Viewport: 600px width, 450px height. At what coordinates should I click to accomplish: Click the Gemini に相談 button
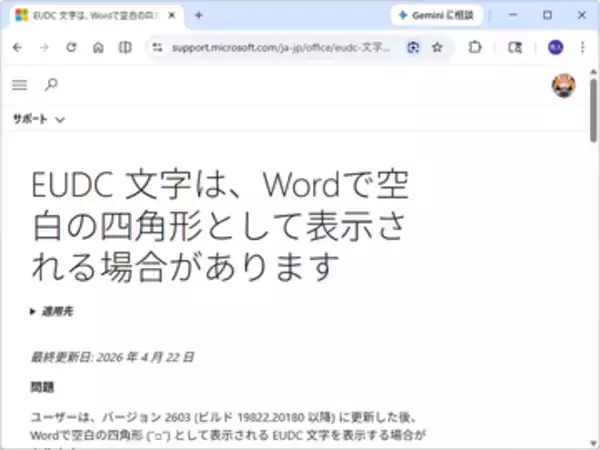tap(437, 15)
